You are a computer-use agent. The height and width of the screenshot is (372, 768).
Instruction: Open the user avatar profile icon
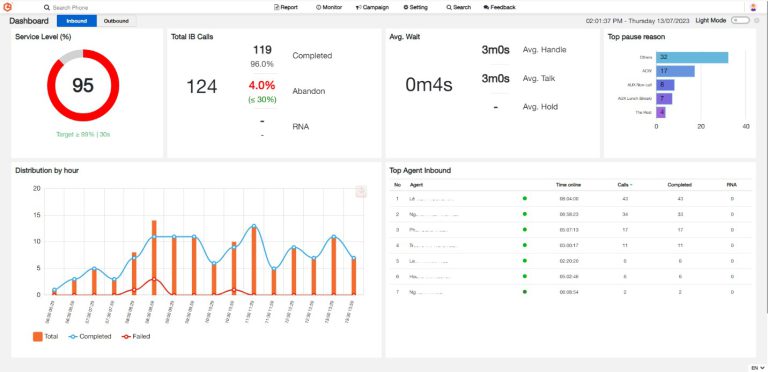point(753,7)
